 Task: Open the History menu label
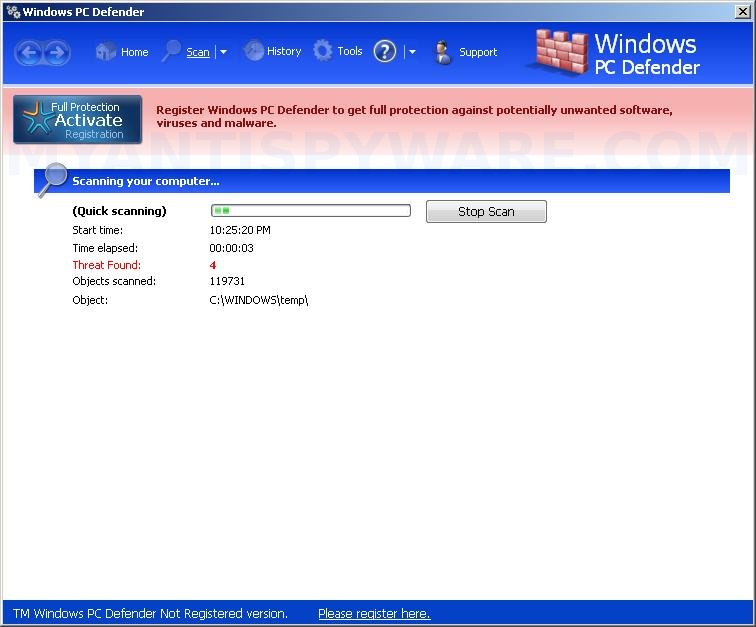[x=284, y=51]
